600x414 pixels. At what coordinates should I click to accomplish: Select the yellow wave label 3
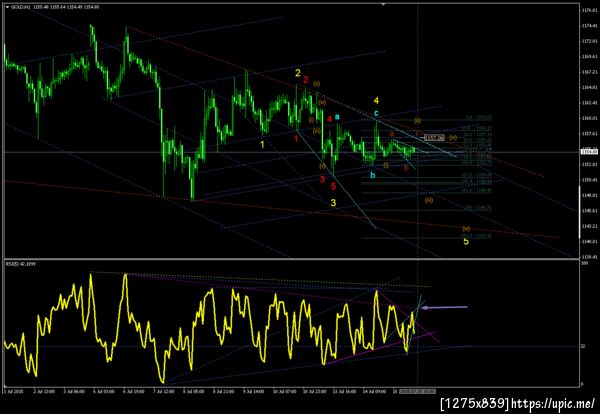click(x=333, y=202)
